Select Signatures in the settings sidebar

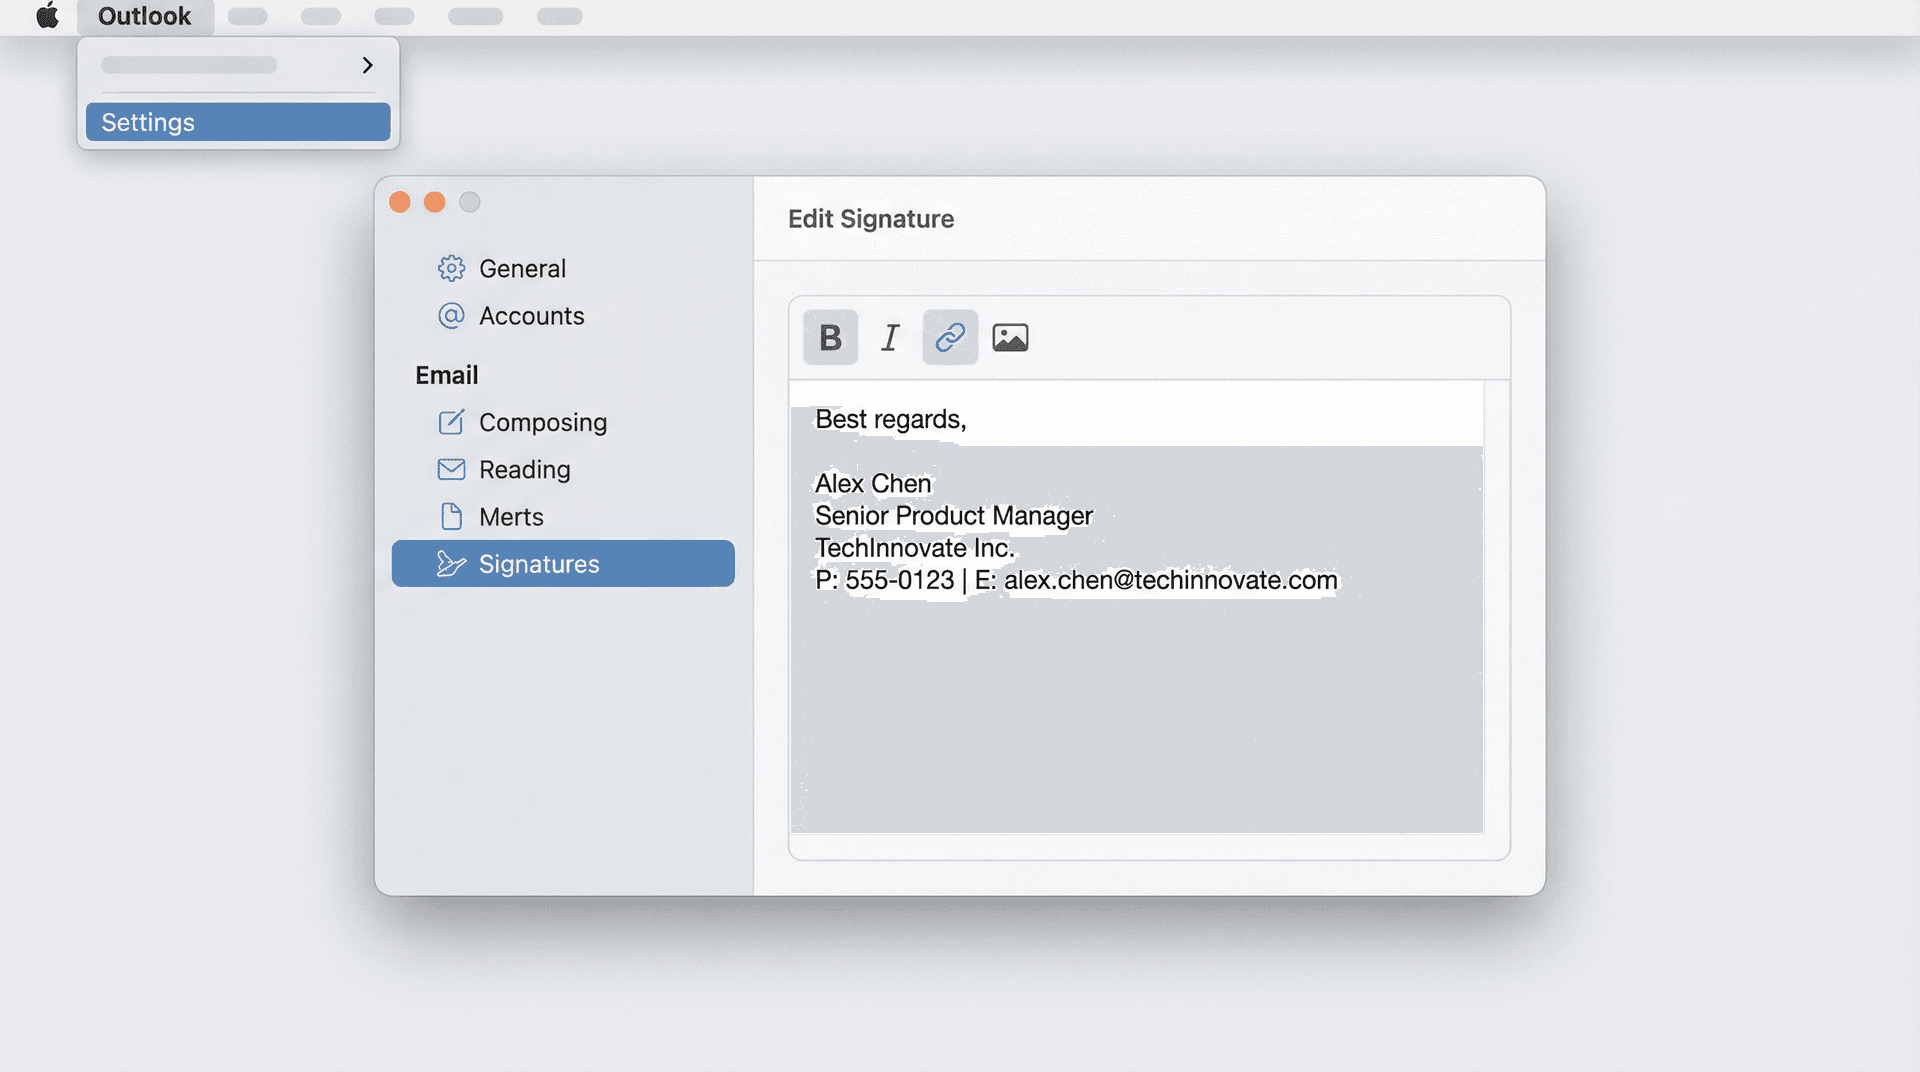pyautogui.click(x=539, y=563)
